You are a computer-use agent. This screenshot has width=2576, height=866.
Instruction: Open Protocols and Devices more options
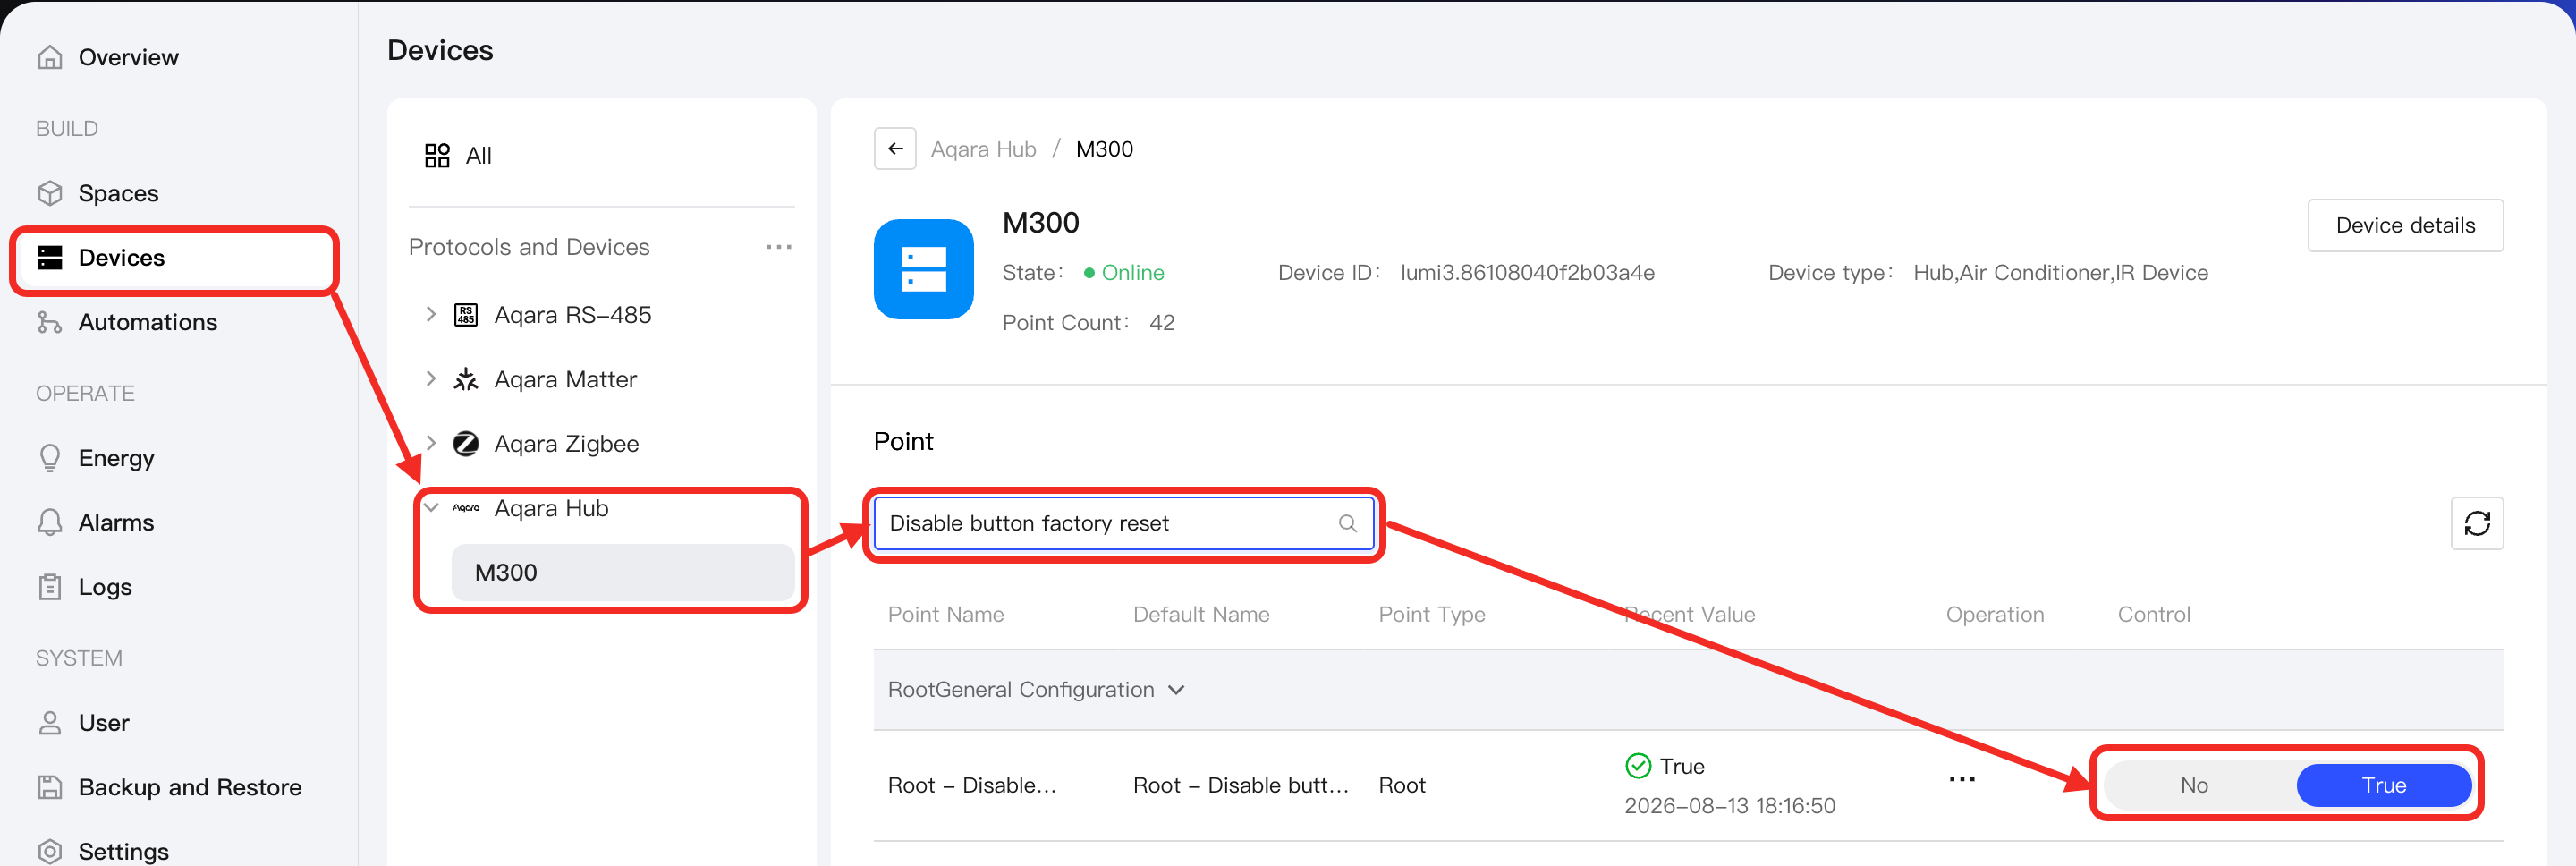point(778,247)
